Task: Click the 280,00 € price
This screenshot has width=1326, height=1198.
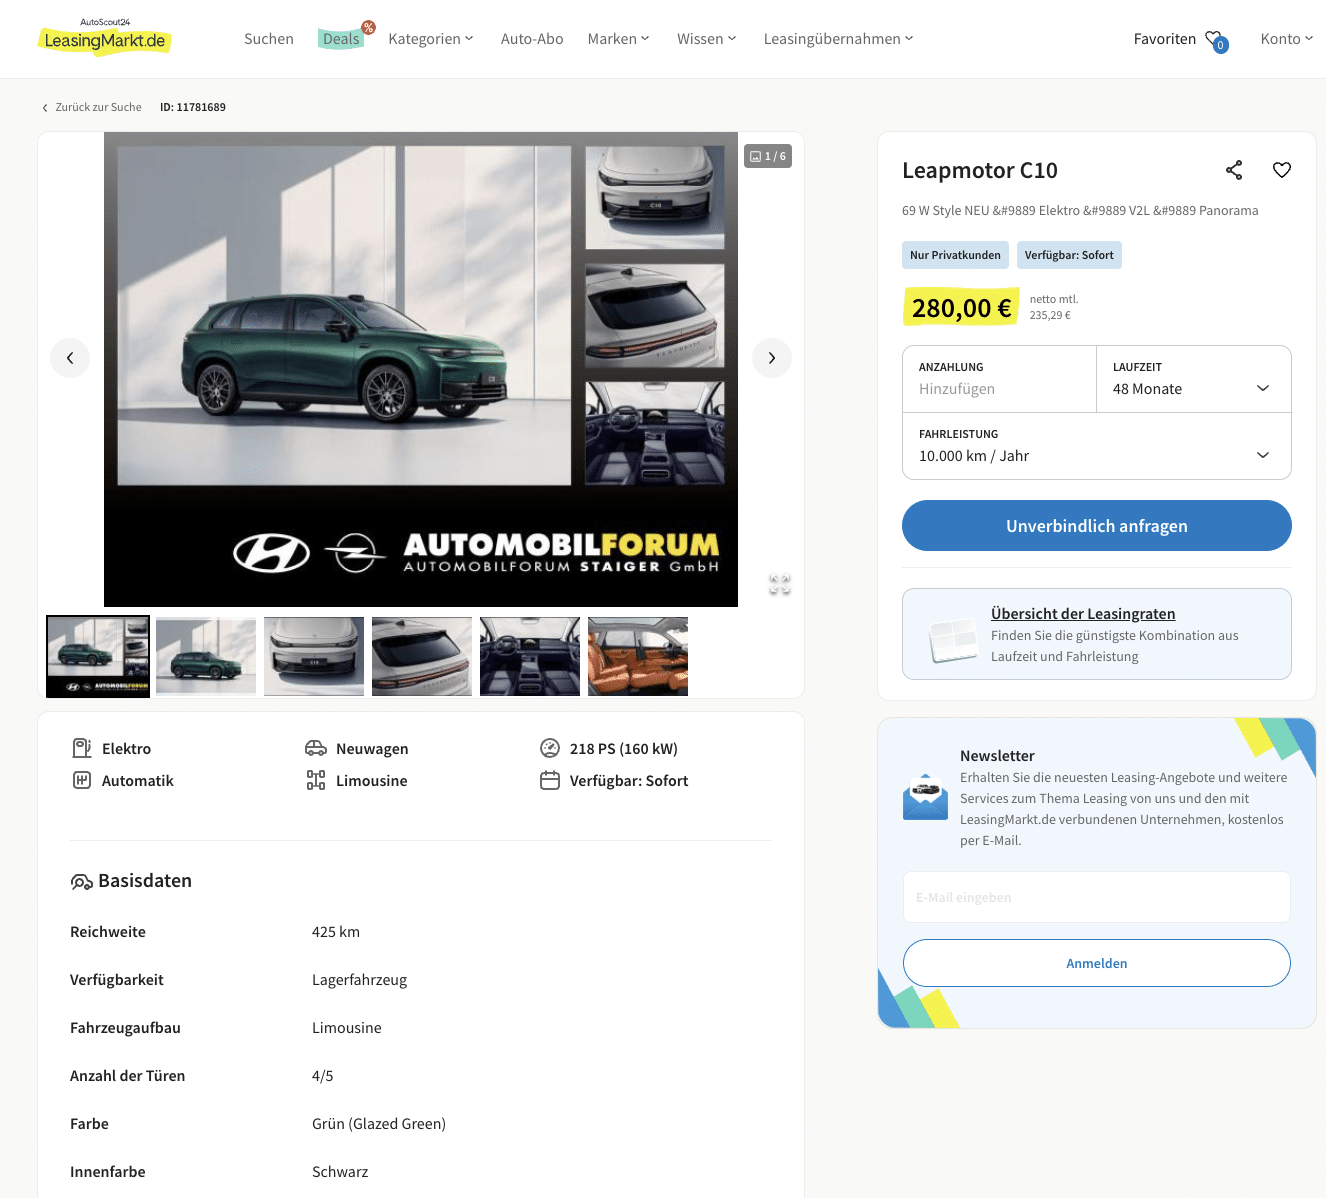Action: (961, 308)
